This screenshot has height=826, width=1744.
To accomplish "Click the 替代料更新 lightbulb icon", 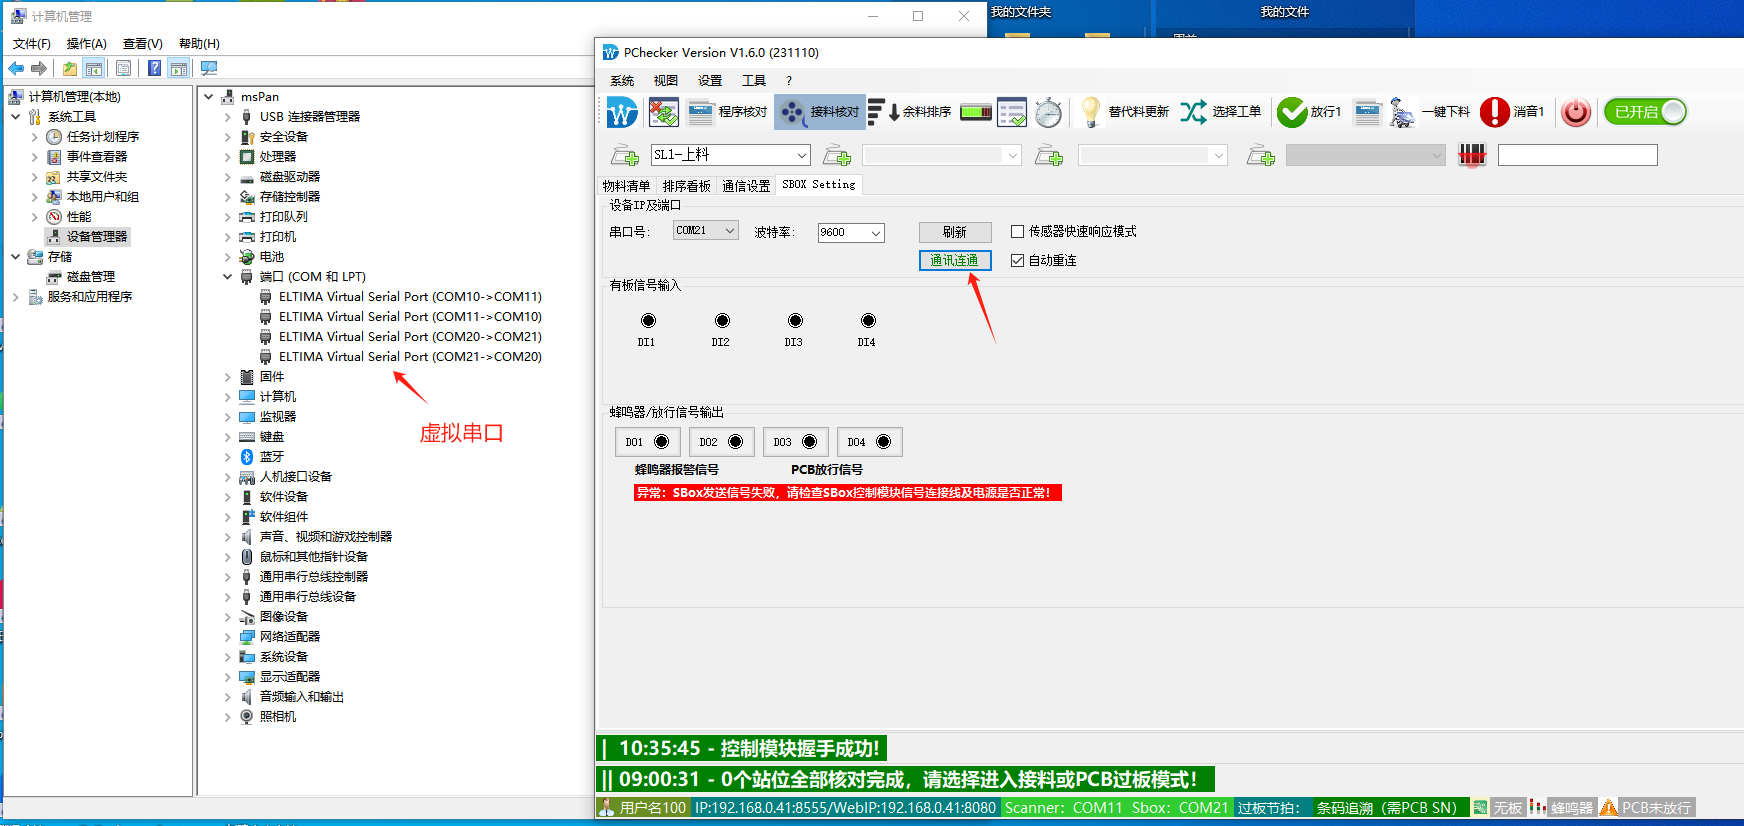I will click(x=1091, y=112).
